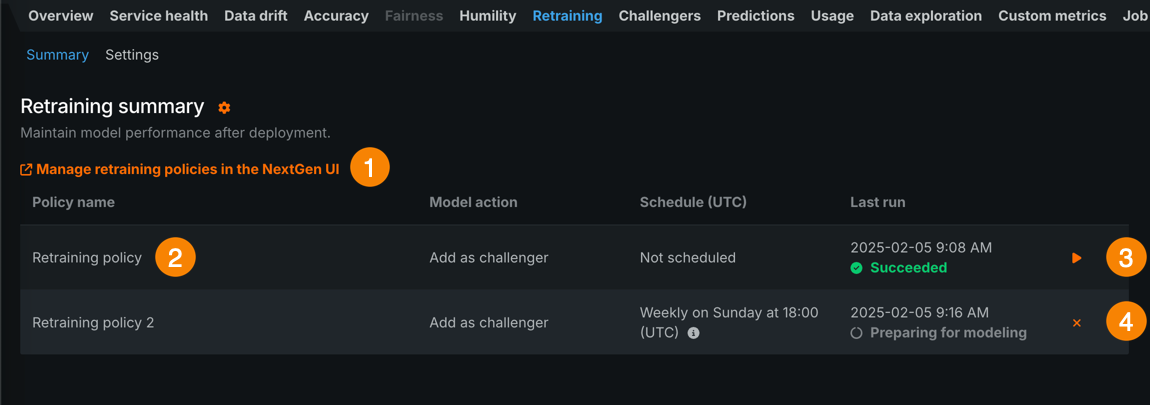This screenshot has height=405, width=1150.
Task: Open the Service health tab
Action: [x=158, y=16]
